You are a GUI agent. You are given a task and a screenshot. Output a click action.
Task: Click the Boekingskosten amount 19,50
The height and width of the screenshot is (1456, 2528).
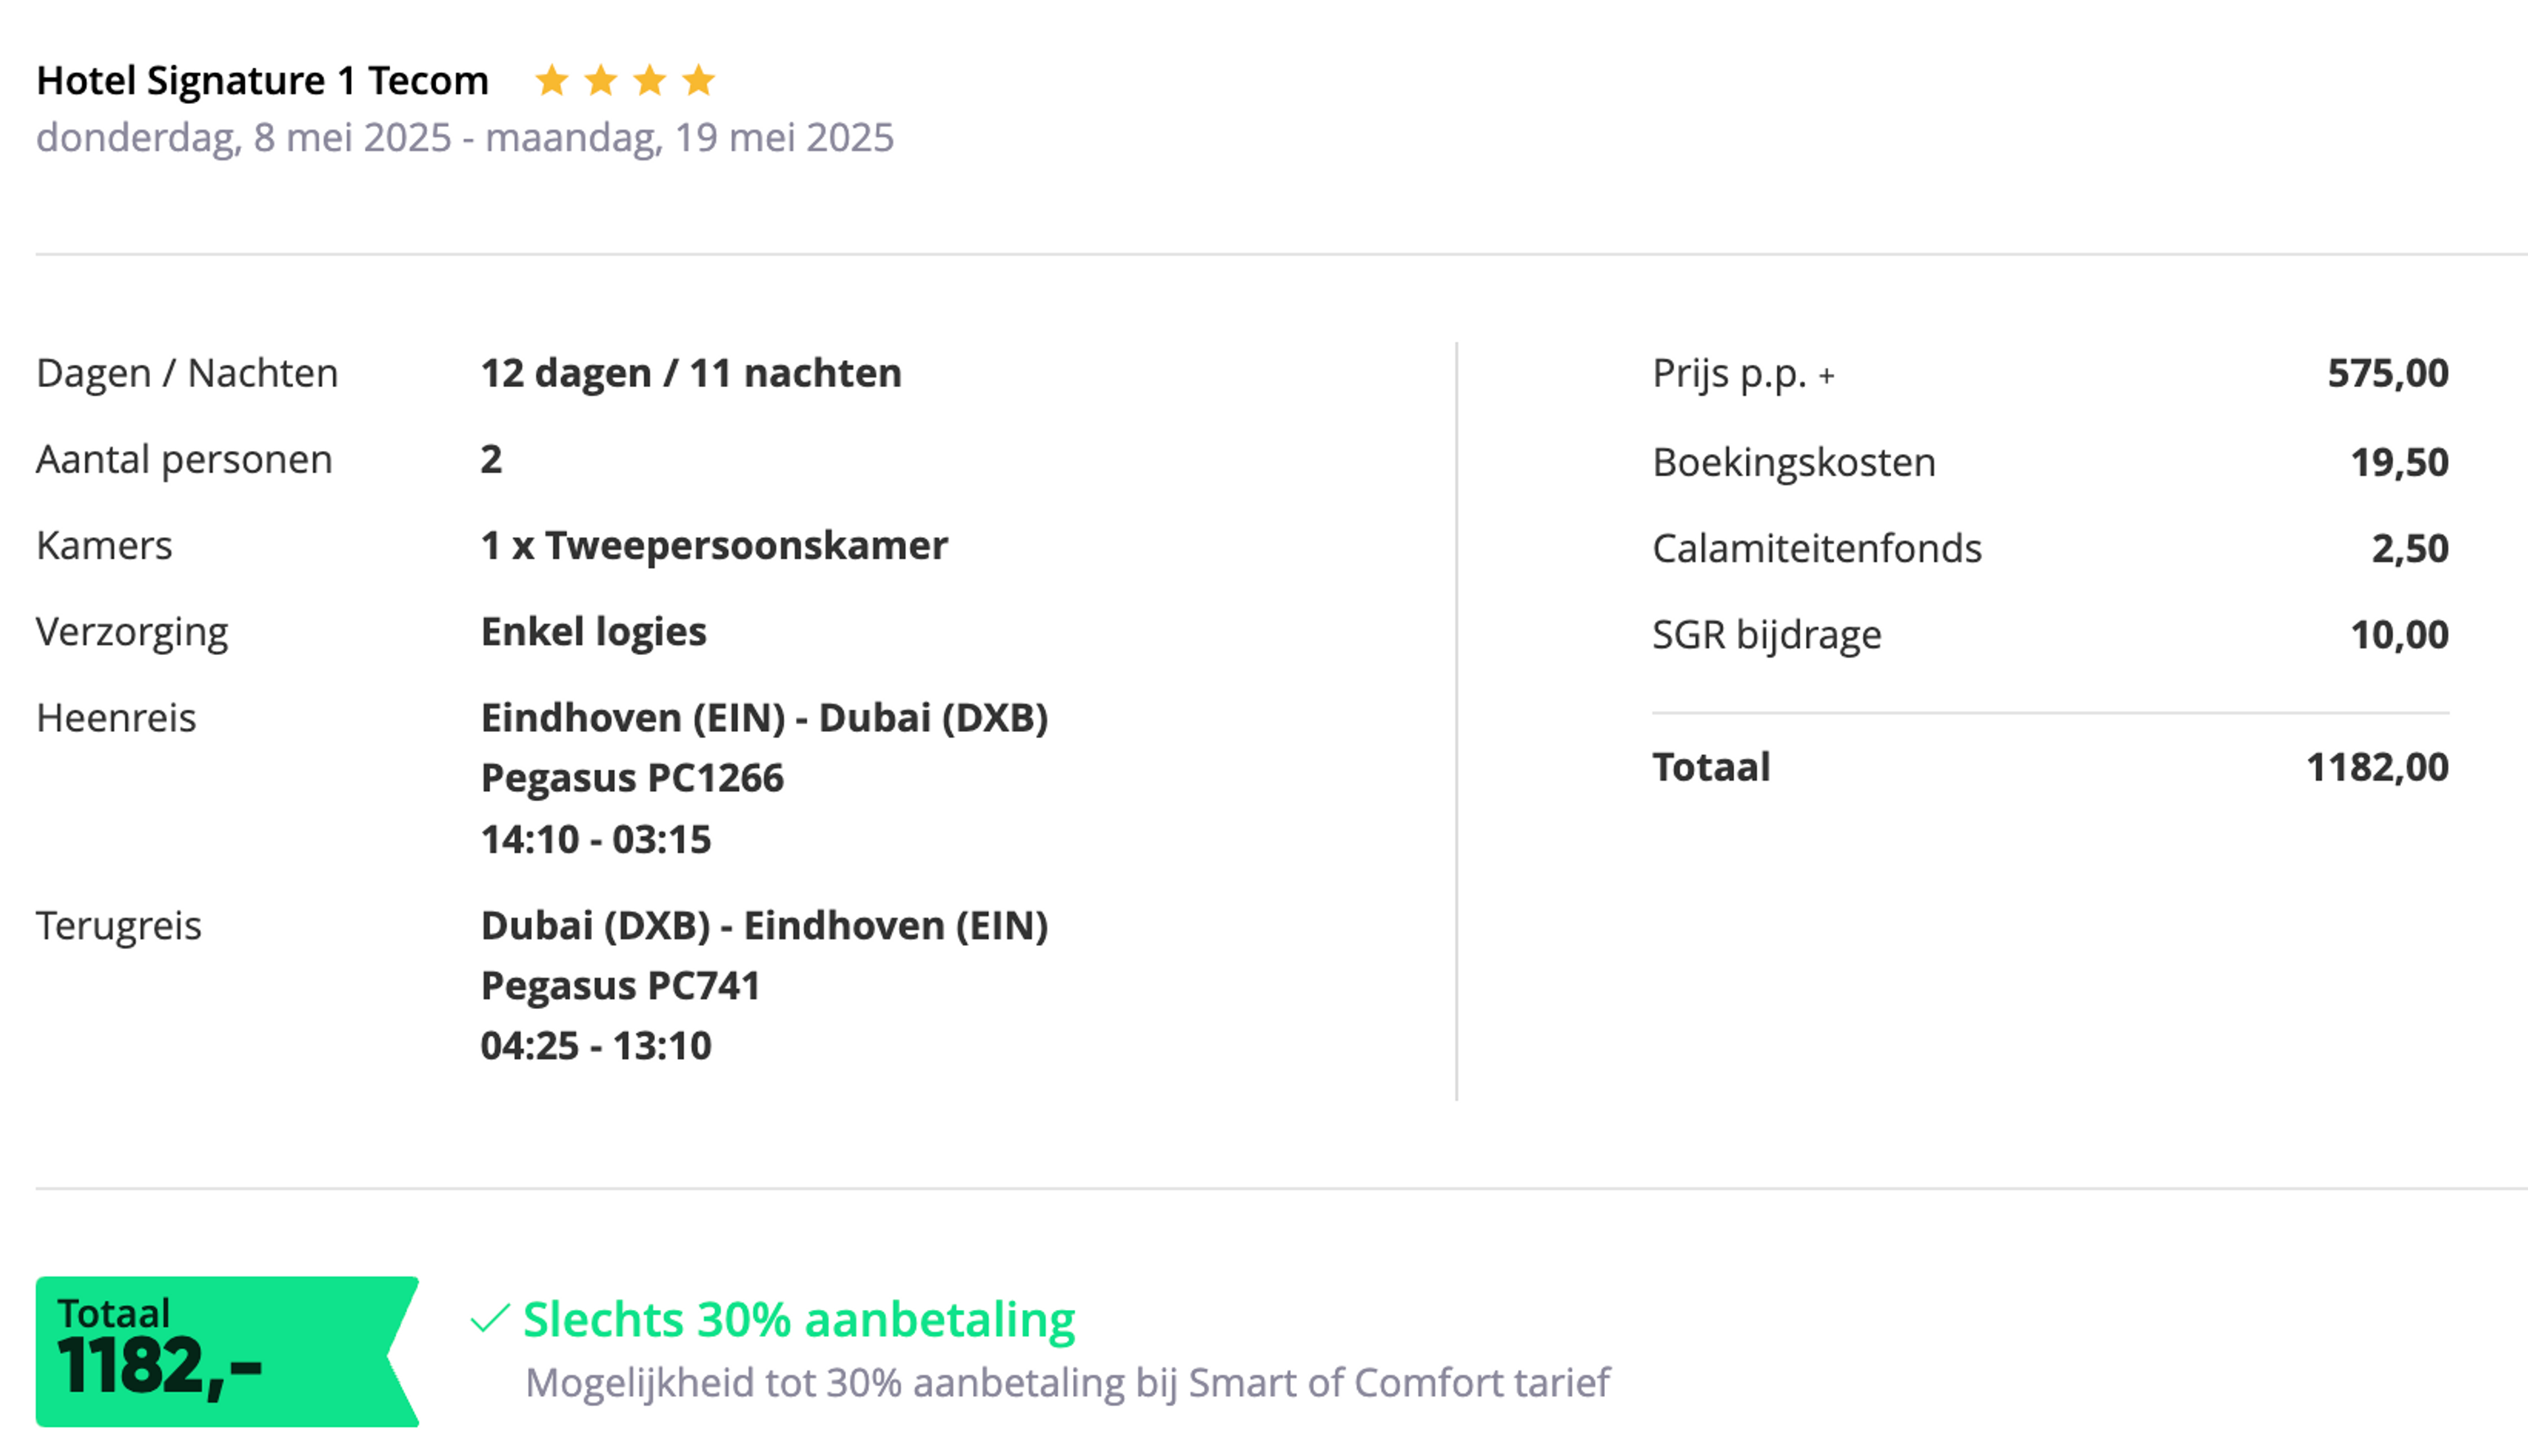pos(2398,462)
